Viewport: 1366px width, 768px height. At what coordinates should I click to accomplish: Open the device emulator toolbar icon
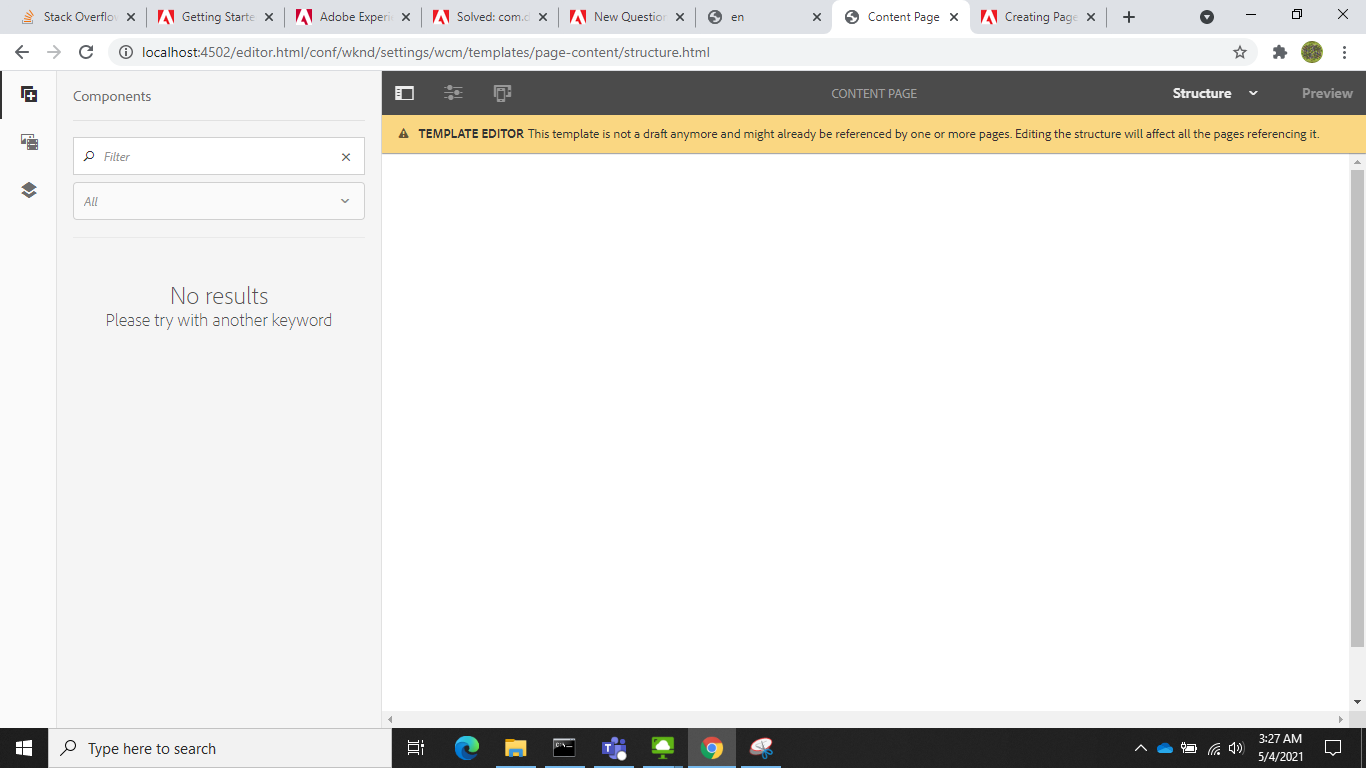502,92
